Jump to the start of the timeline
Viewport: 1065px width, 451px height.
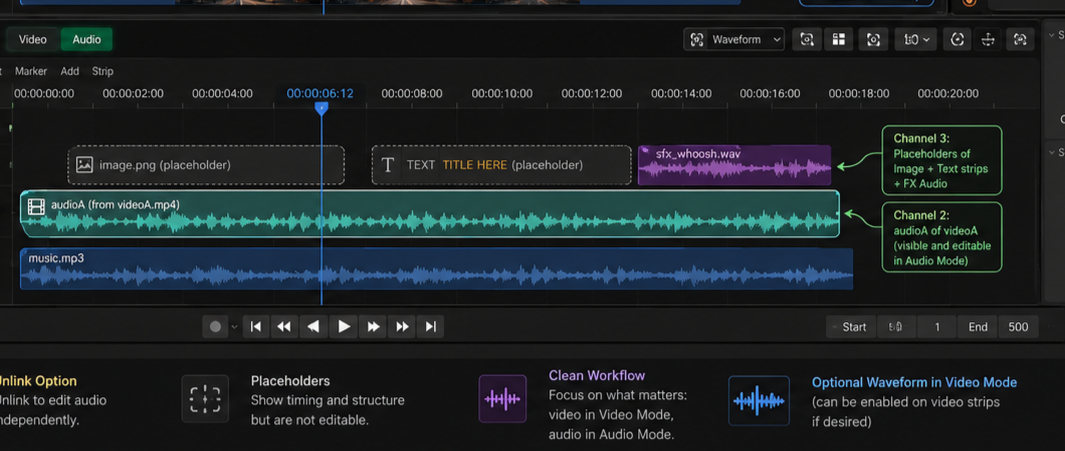255,327
